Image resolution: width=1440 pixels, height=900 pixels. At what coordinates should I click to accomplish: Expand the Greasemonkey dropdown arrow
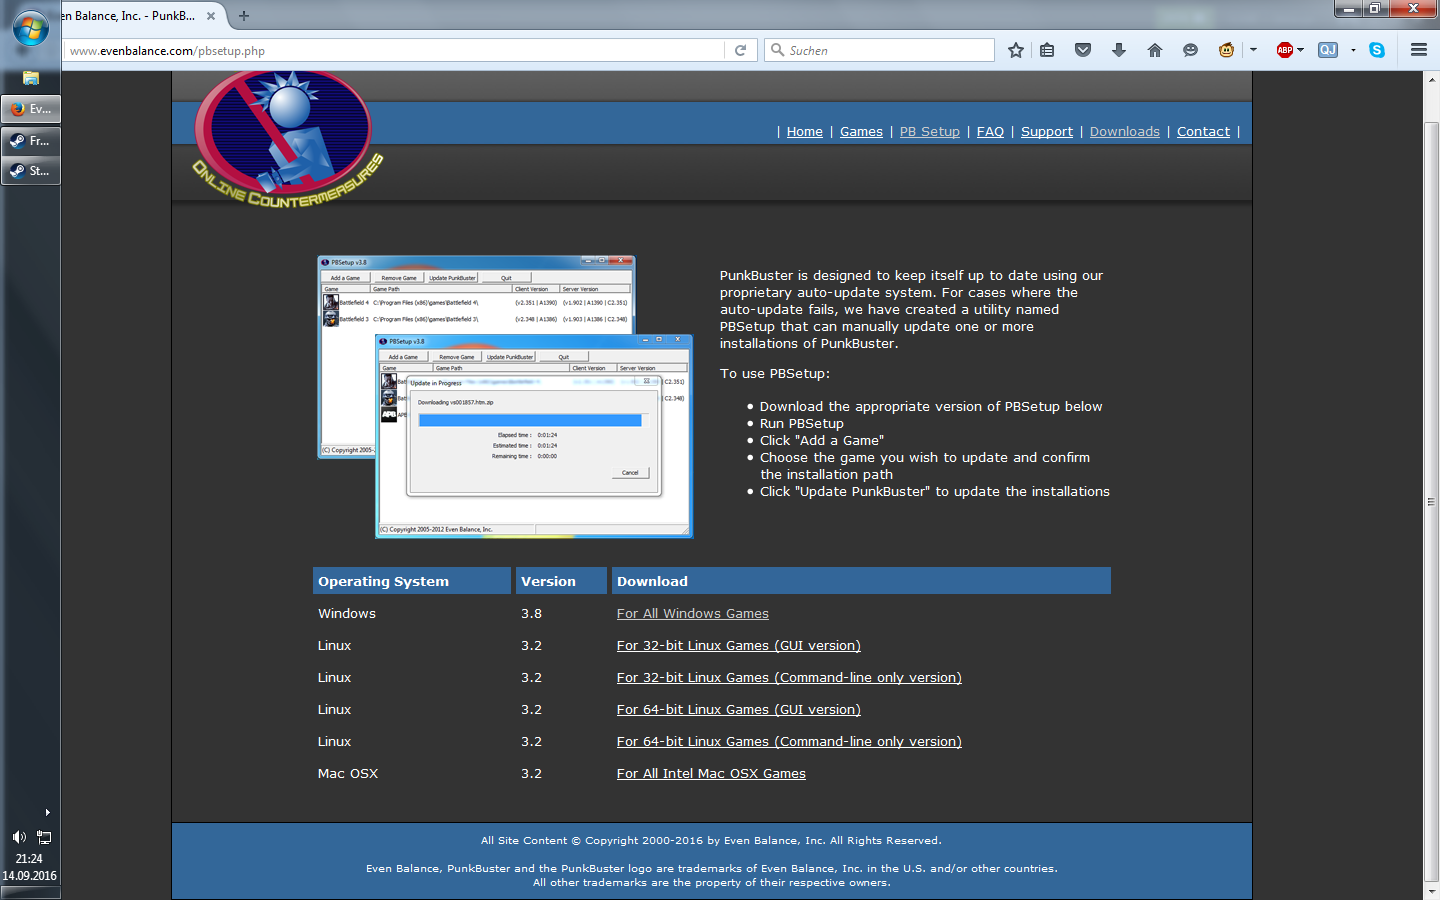pyautogui.click(x=1253, y=50)
